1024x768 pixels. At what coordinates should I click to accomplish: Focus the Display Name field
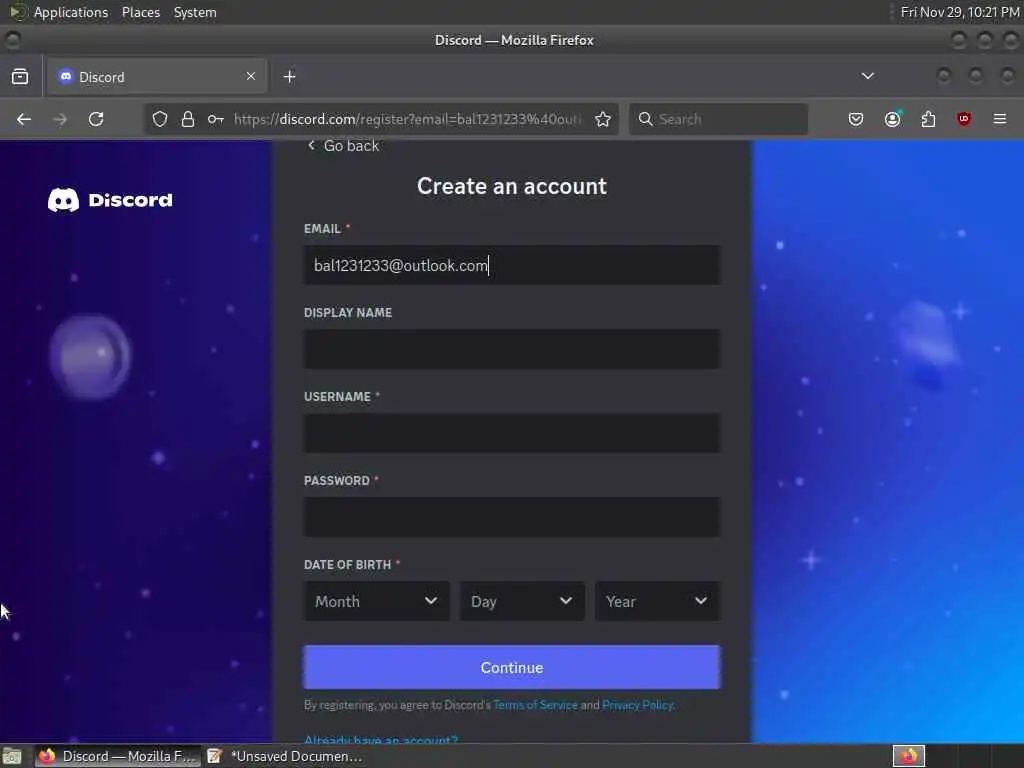point(512,349)
